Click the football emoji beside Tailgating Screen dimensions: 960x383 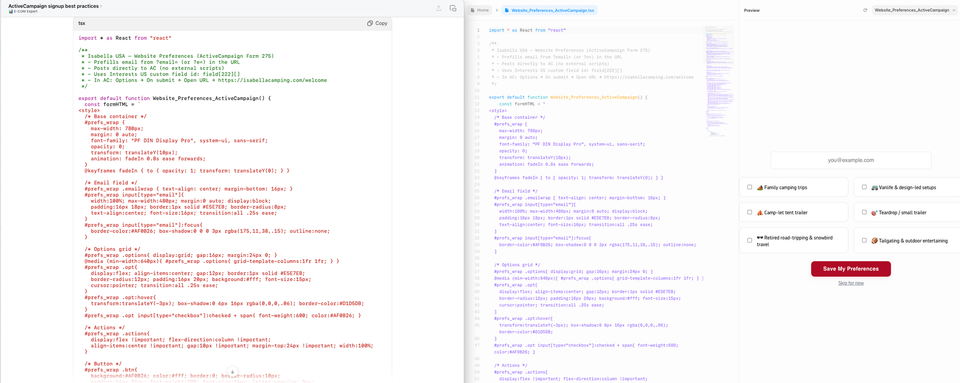coord(874,240)
